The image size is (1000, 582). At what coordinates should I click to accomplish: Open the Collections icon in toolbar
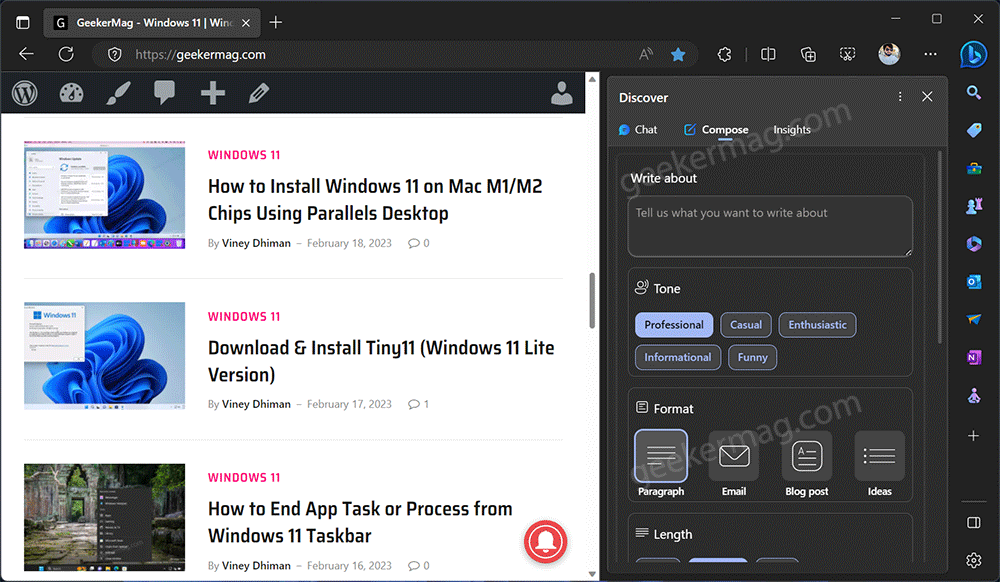point(808,55)
